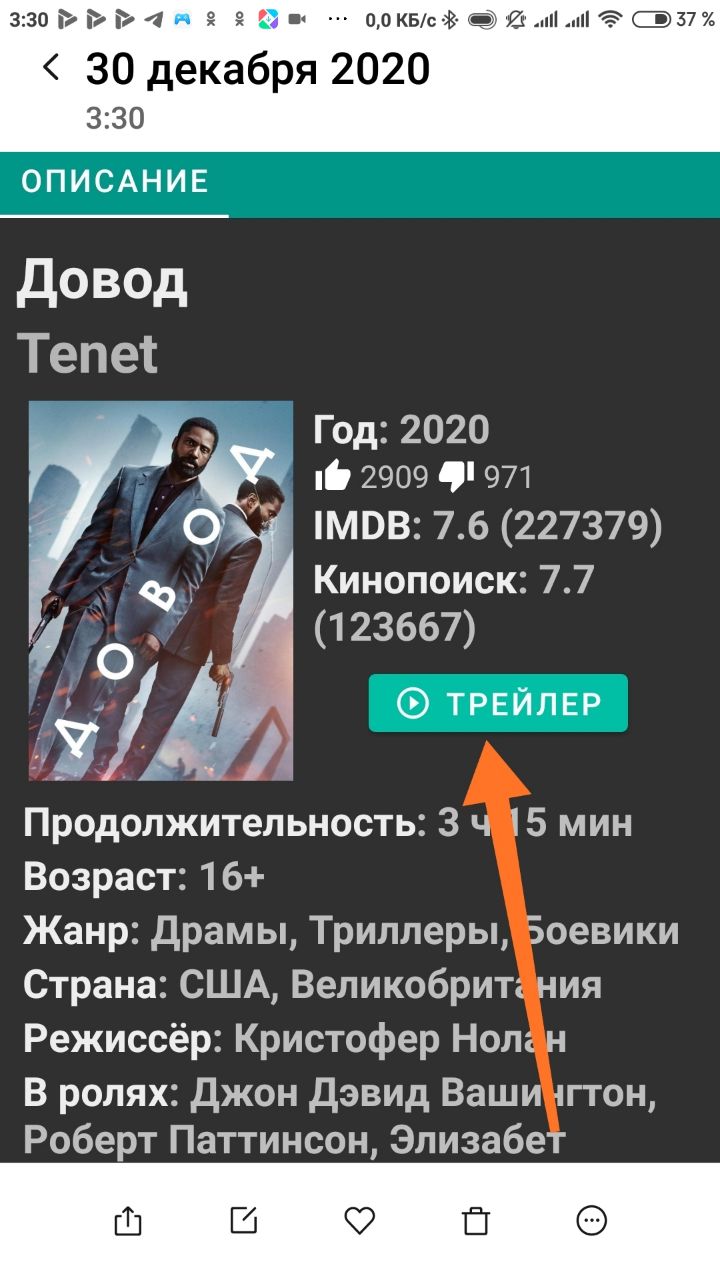Tap the thumbs up like icon
This screenshot has height=1280, width=720.
tap(332, 477)
